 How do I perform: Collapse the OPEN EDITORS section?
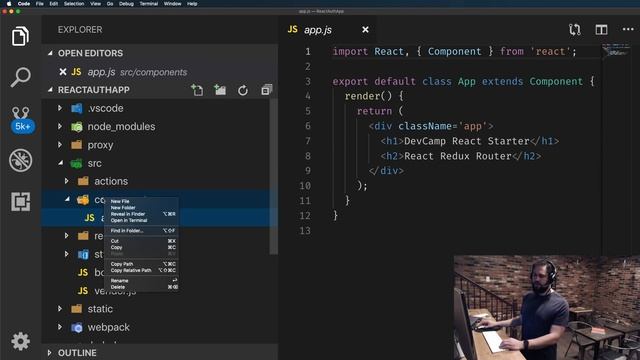50,53
